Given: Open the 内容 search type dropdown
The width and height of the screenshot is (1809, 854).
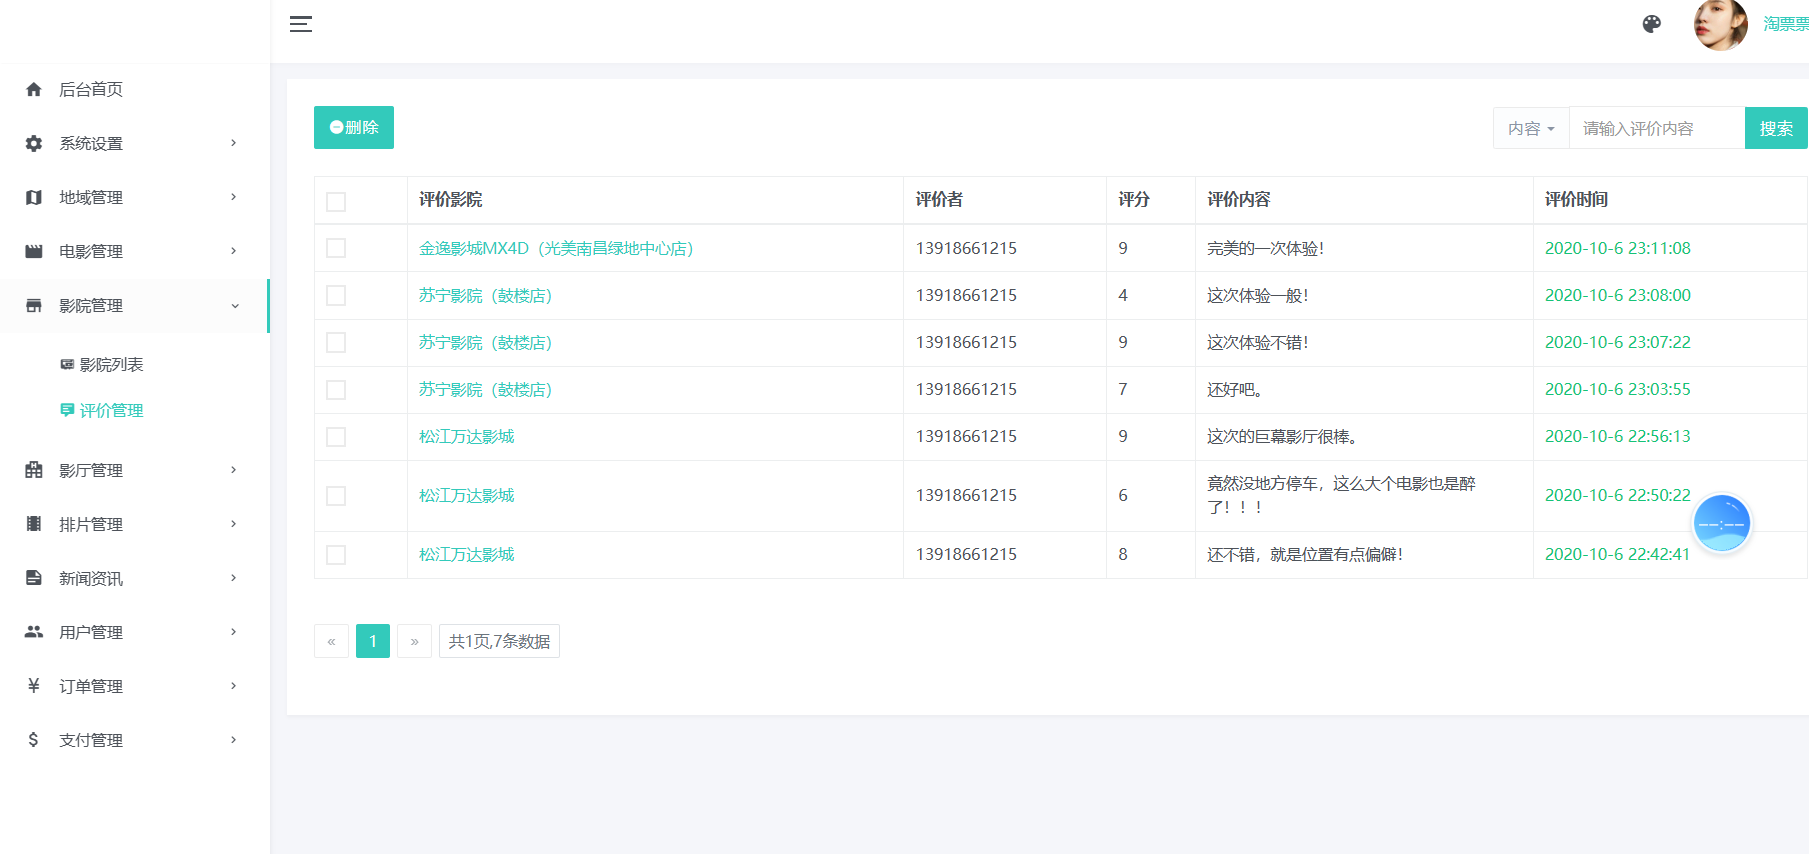Looking at the screenshot, I should pos(1530,129).
